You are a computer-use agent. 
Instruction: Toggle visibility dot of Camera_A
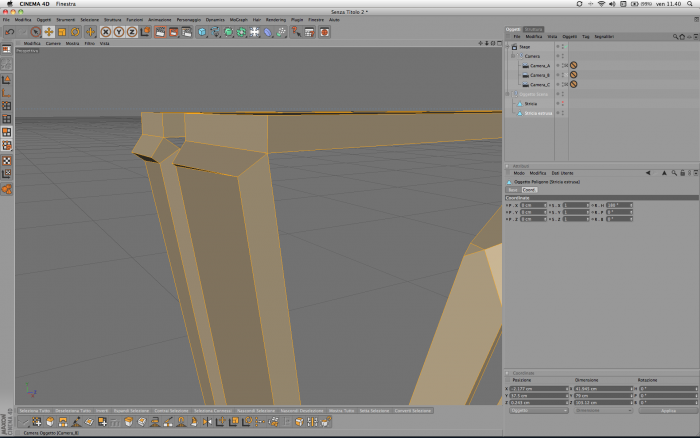point(558,65)
